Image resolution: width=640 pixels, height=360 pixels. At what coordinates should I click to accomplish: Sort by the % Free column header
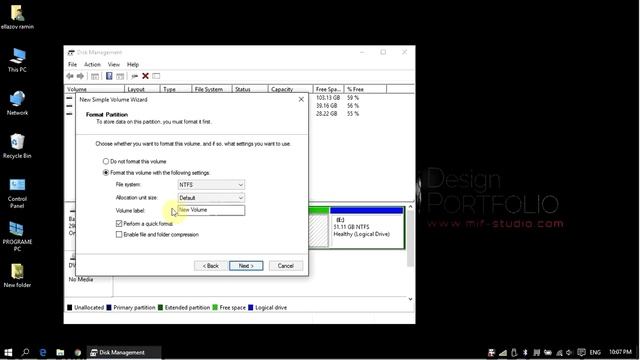pos(365,89)
